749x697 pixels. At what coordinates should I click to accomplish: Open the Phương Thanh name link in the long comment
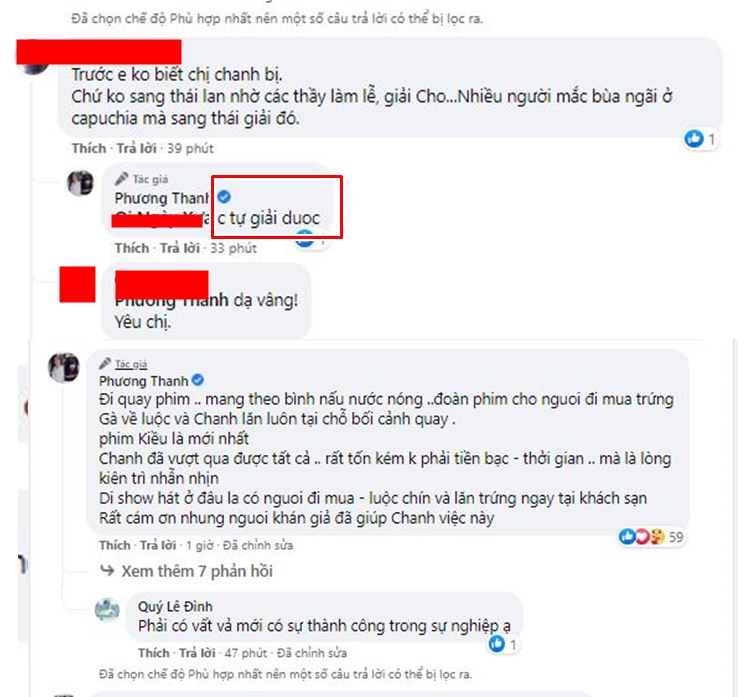[143, 381]
